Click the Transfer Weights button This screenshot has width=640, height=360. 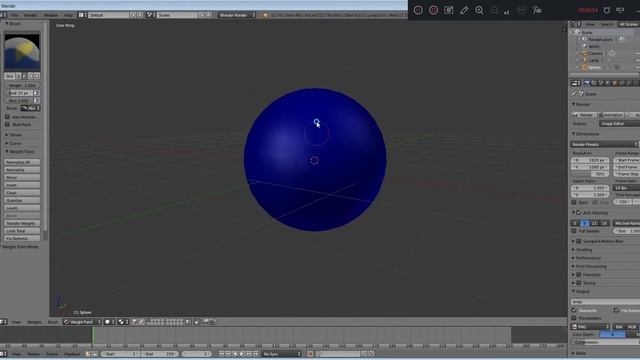(x=22, y=223)
